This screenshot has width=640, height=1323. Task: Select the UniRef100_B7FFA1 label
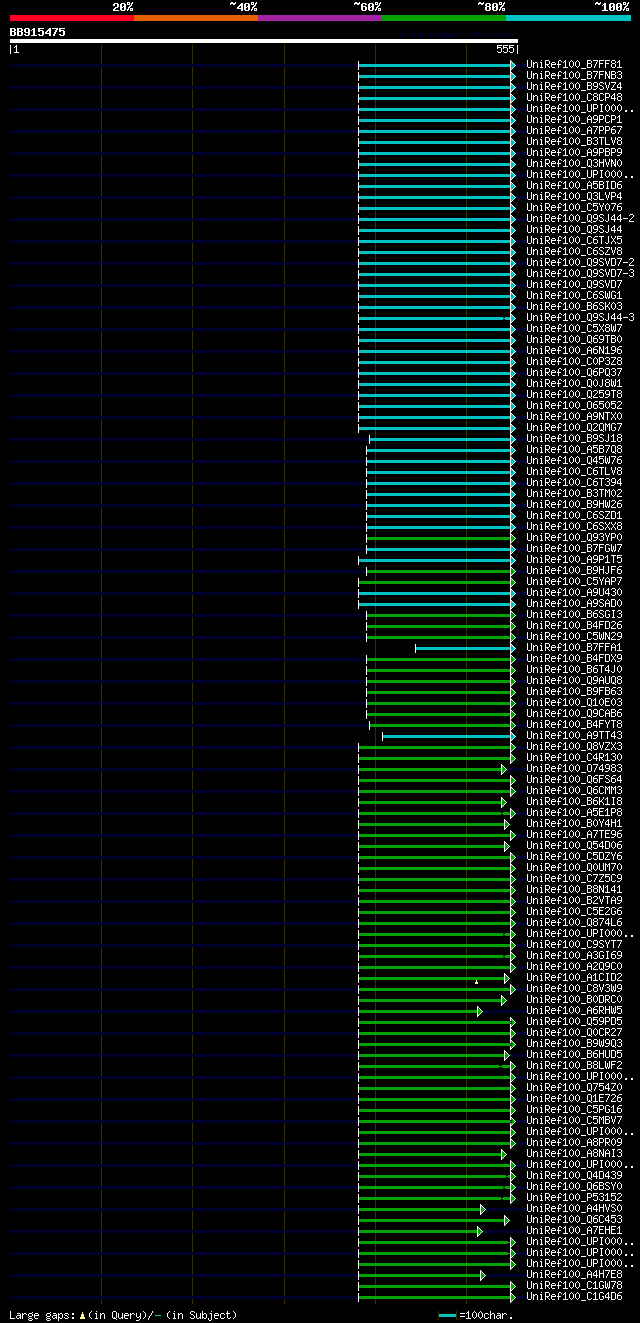point(574,647)
